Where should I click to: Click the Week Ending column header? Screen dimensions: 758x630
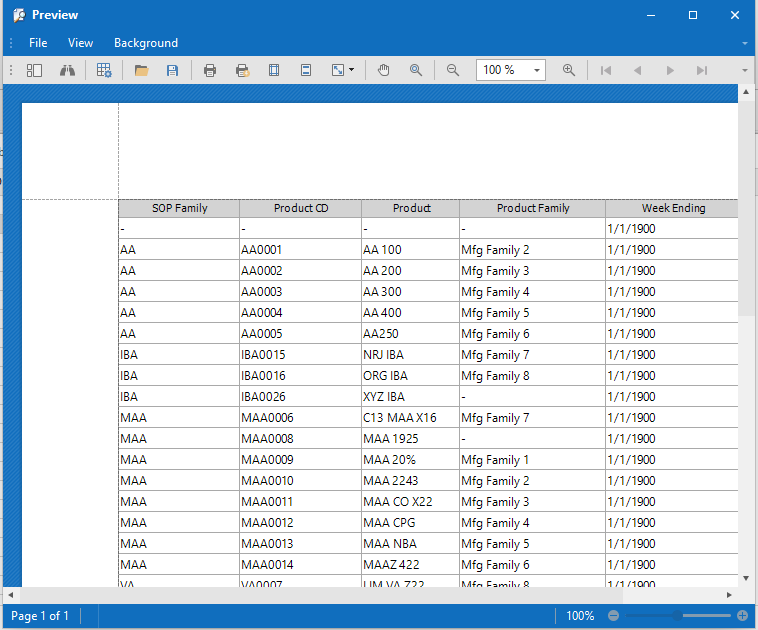(673, 208)
